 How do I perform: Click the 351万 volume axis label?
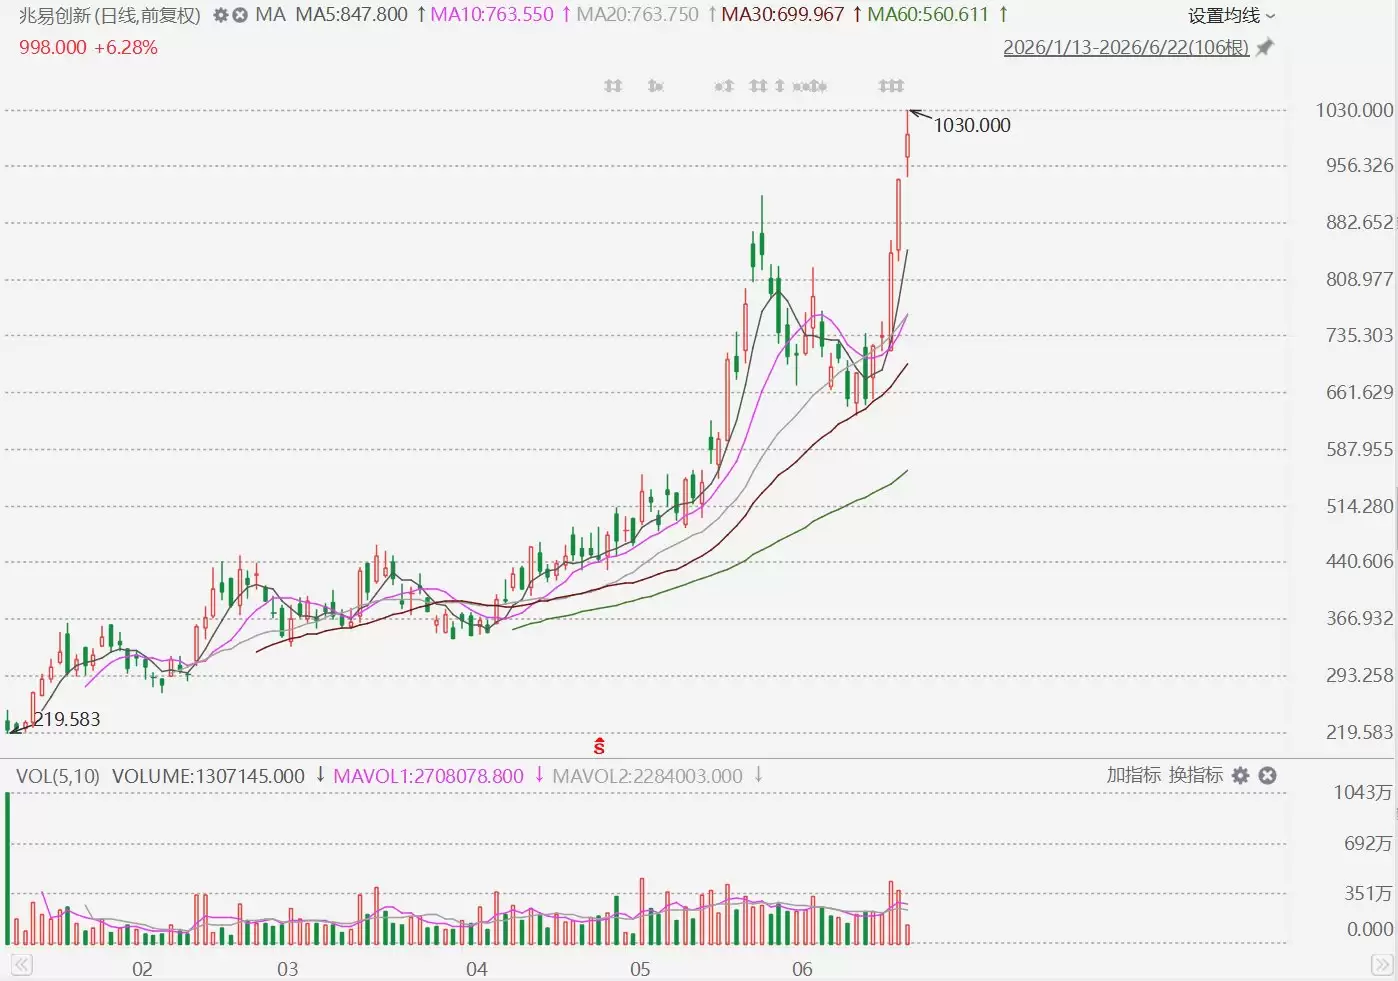[1368, 894]
